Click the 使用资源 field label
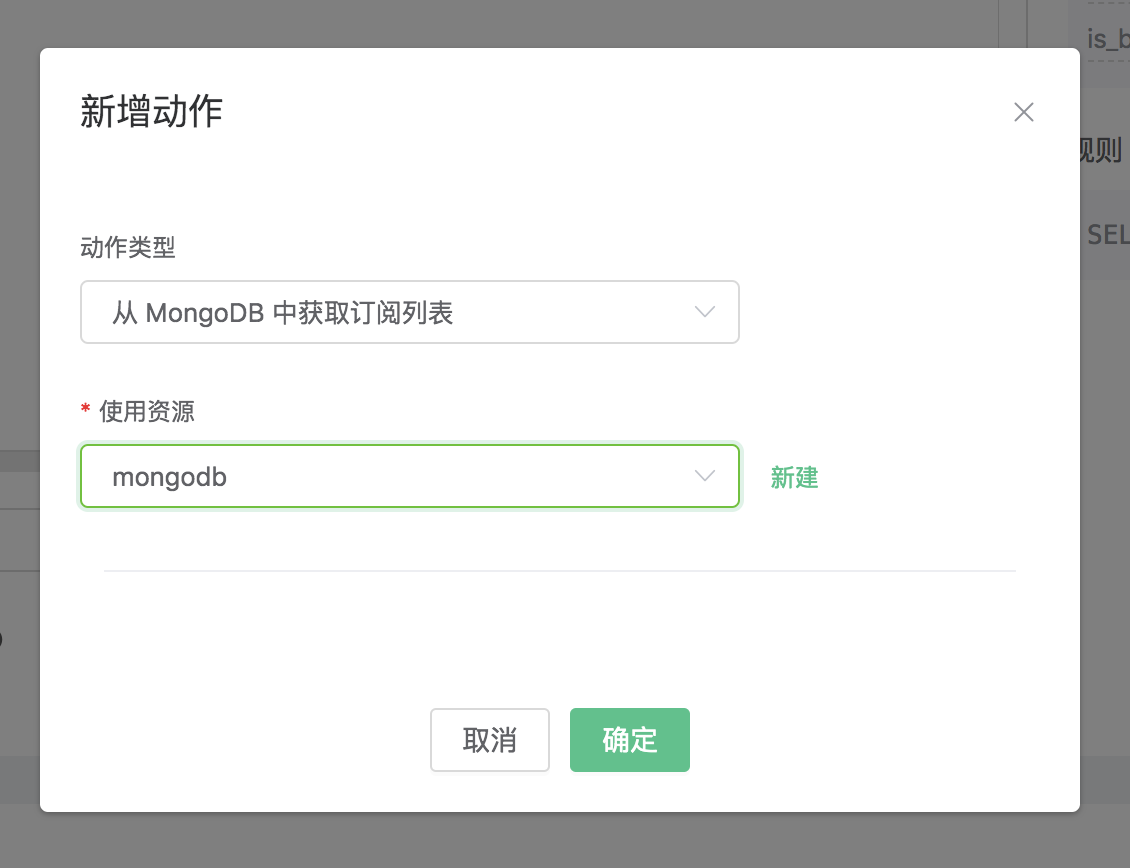This screenshot has width=1130, height=868. (x=147, y=411)
